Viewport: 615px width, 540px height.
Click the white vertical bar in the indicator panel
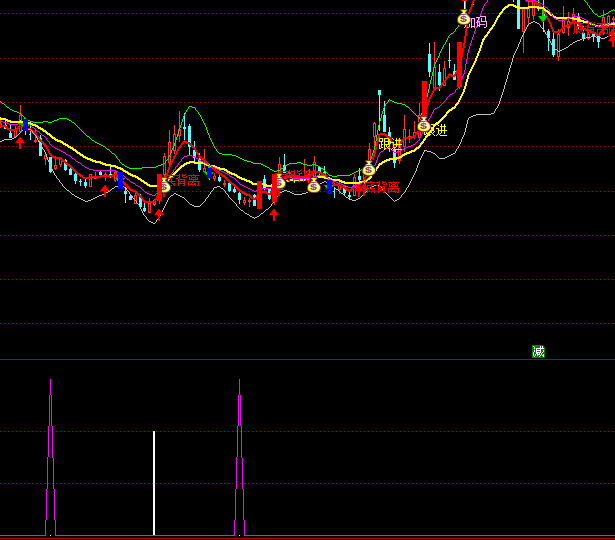(x=154, y=482)
